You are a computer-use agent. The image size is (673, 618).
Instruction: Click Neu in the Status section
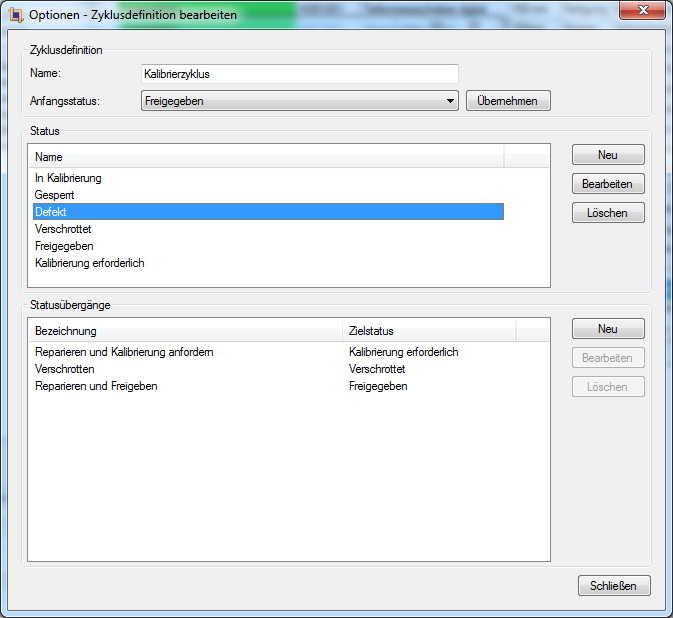(608, 155)
